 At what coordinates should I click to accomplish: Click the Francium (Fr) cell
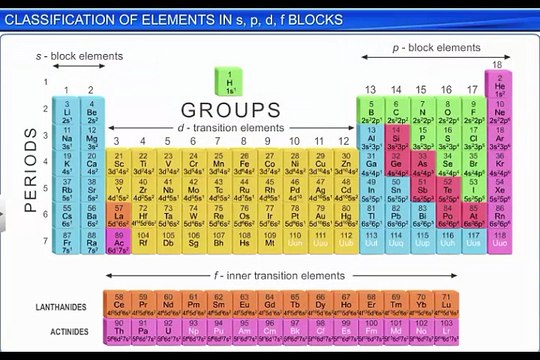[x=66, y=242]
